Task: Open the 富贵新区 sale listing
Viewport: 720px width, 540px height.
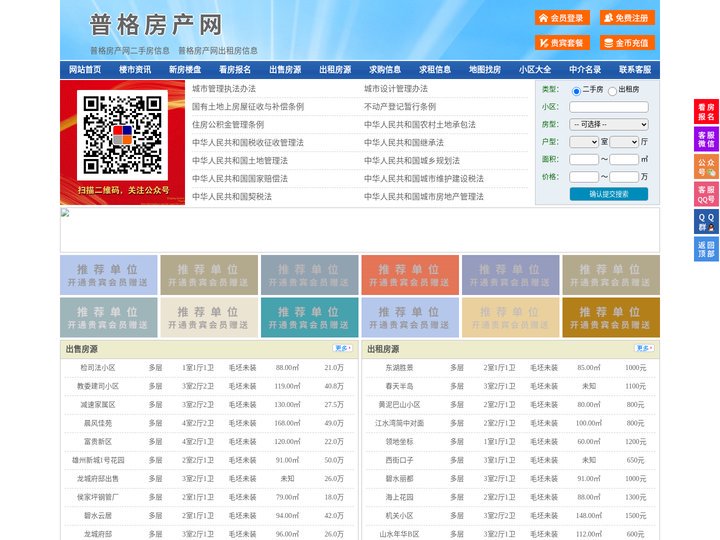Action: pyautogui.click(x=98, y=442)
